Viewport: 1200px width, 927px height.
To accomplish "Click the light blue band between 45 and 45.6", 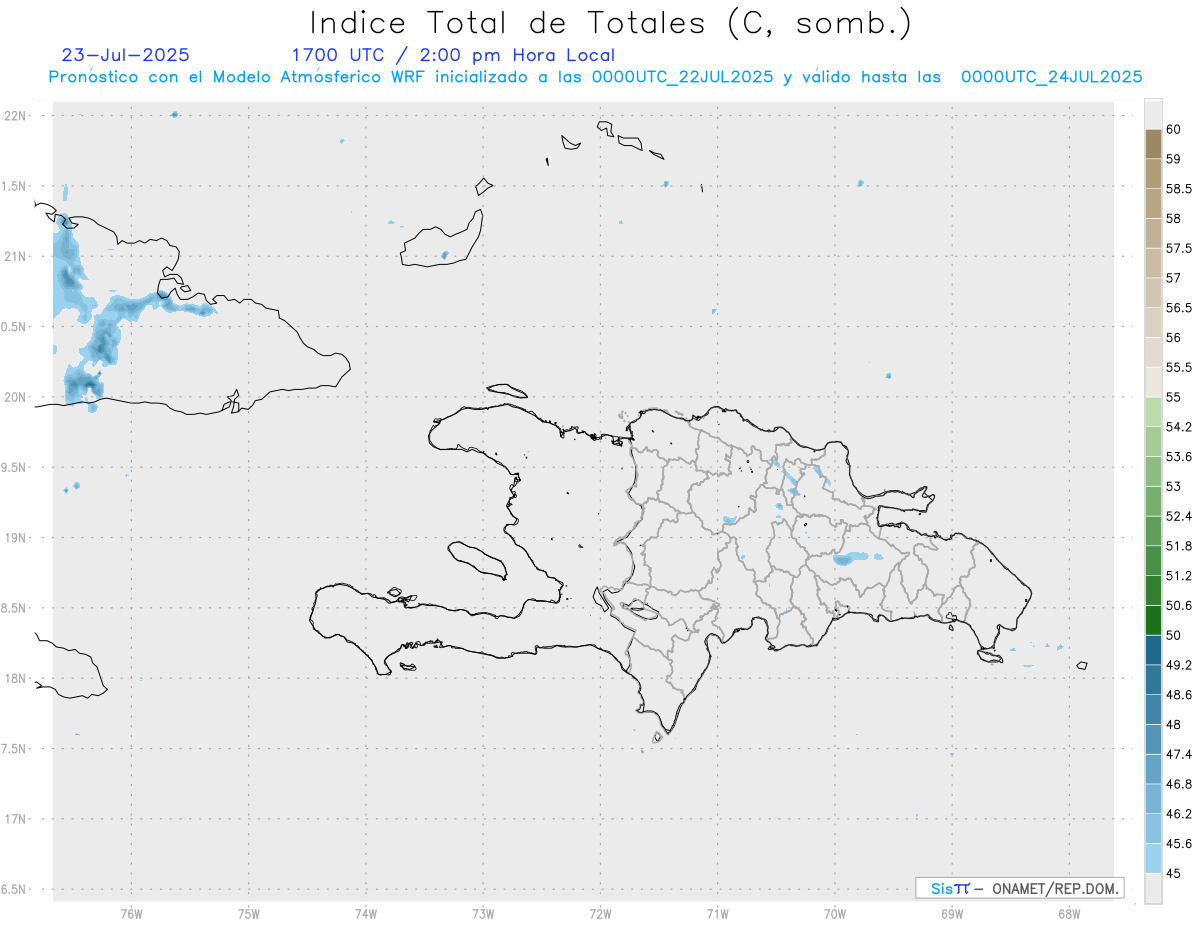I will coord(1153,858).
